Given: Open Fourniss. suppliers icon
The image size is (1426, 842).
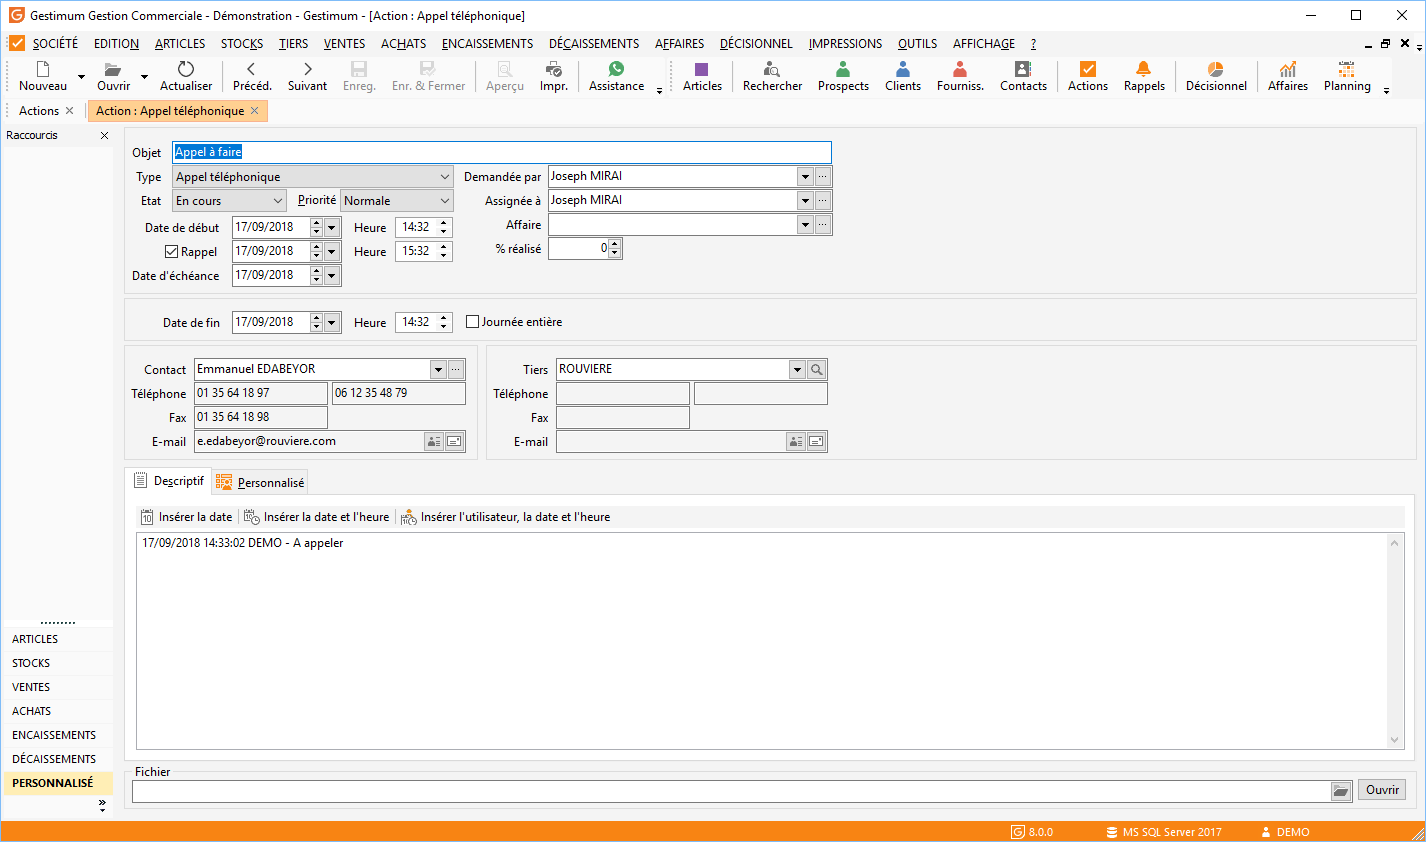Looking at the screenshot, I should click(960, 76).
